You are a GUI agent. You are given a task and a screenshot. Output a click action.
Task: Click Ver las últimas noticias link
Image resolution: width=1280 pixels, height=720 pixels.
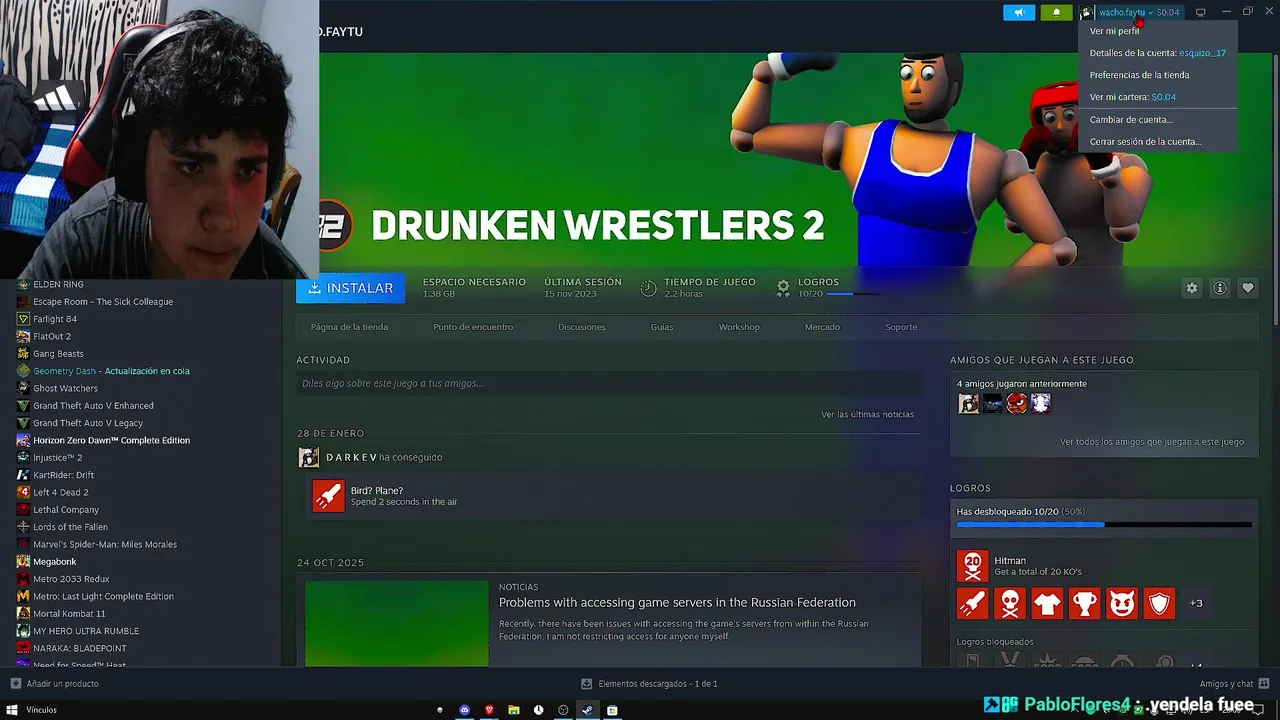pos(867,414)
